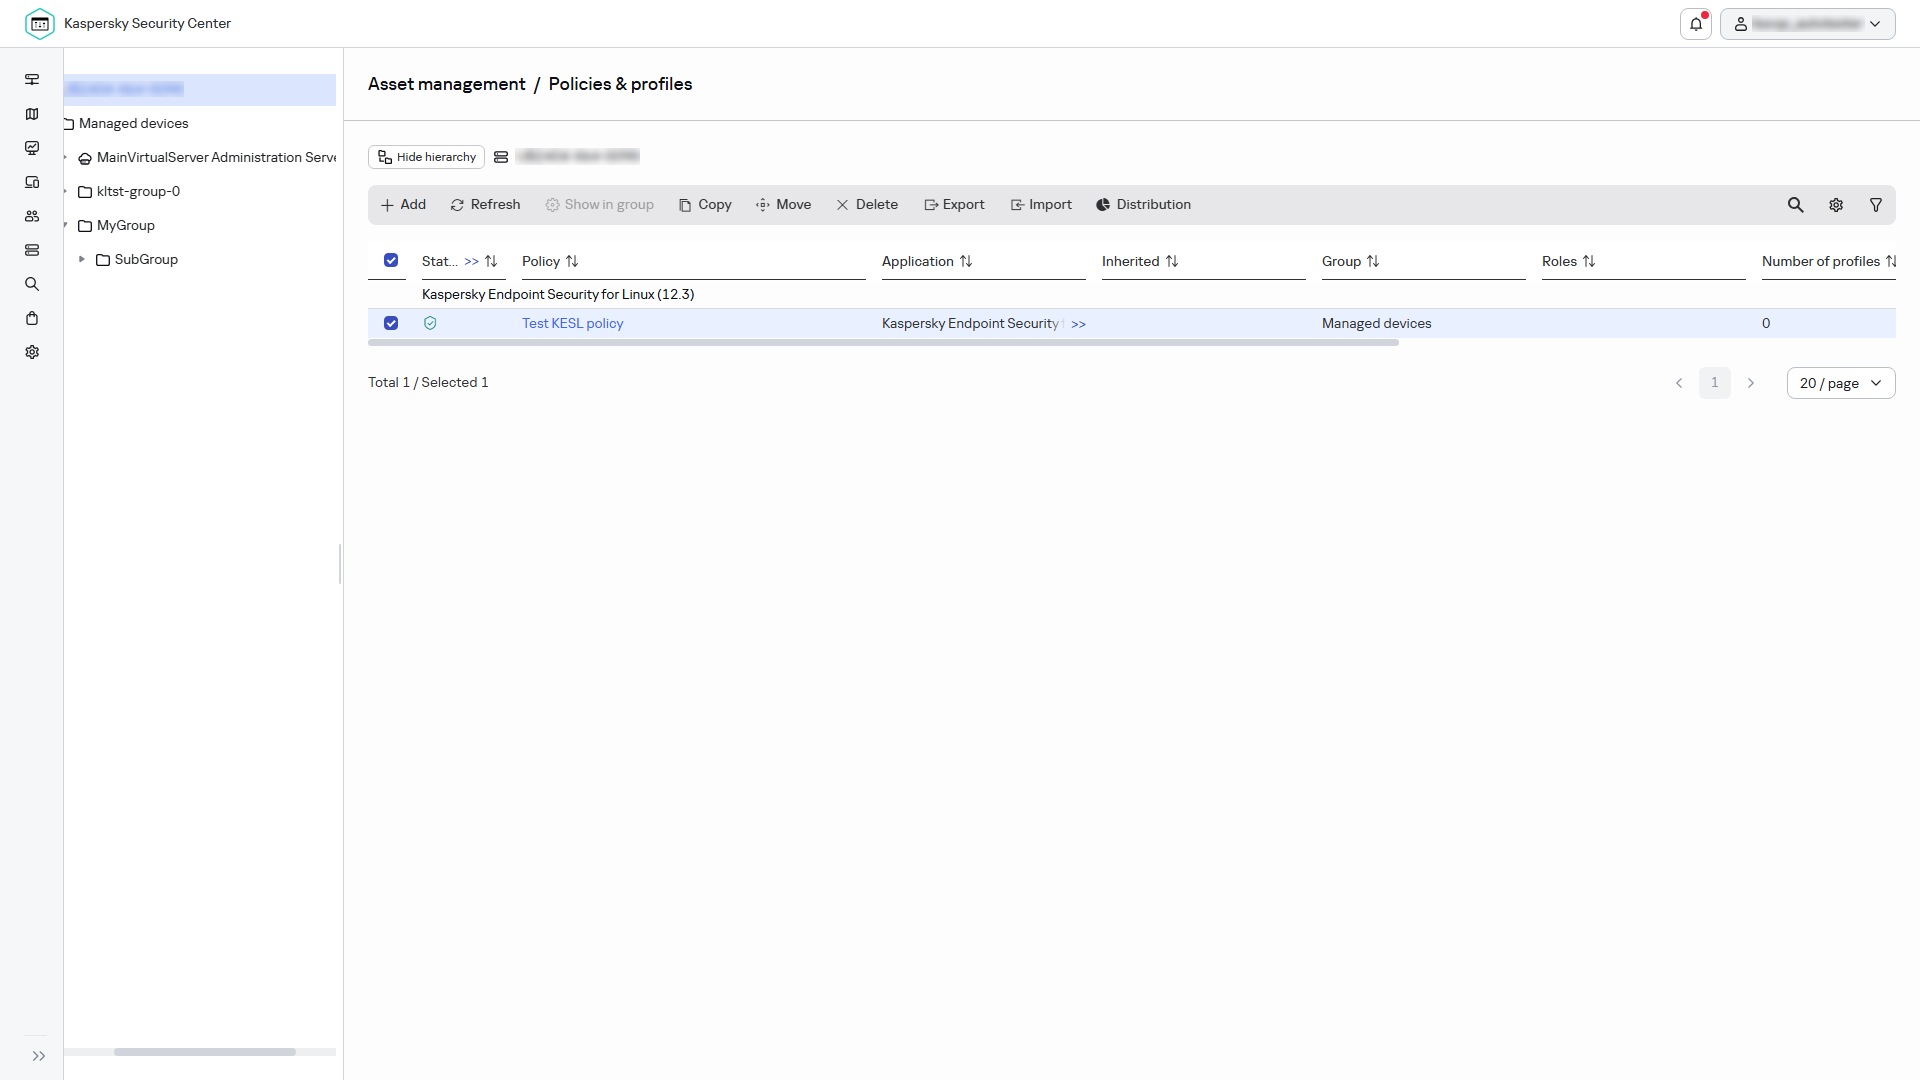1920x1080 pixels.
Task: Open the settings gear sidebar icon
Action: 32,352
